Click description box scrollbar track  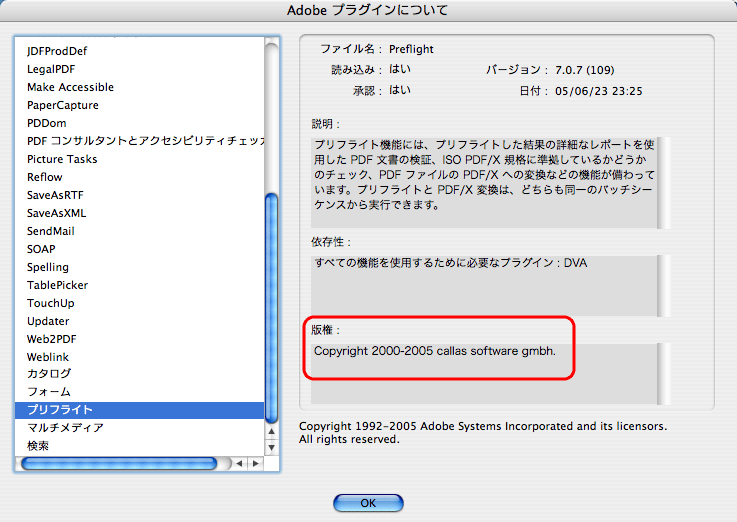tap(664, 183)
